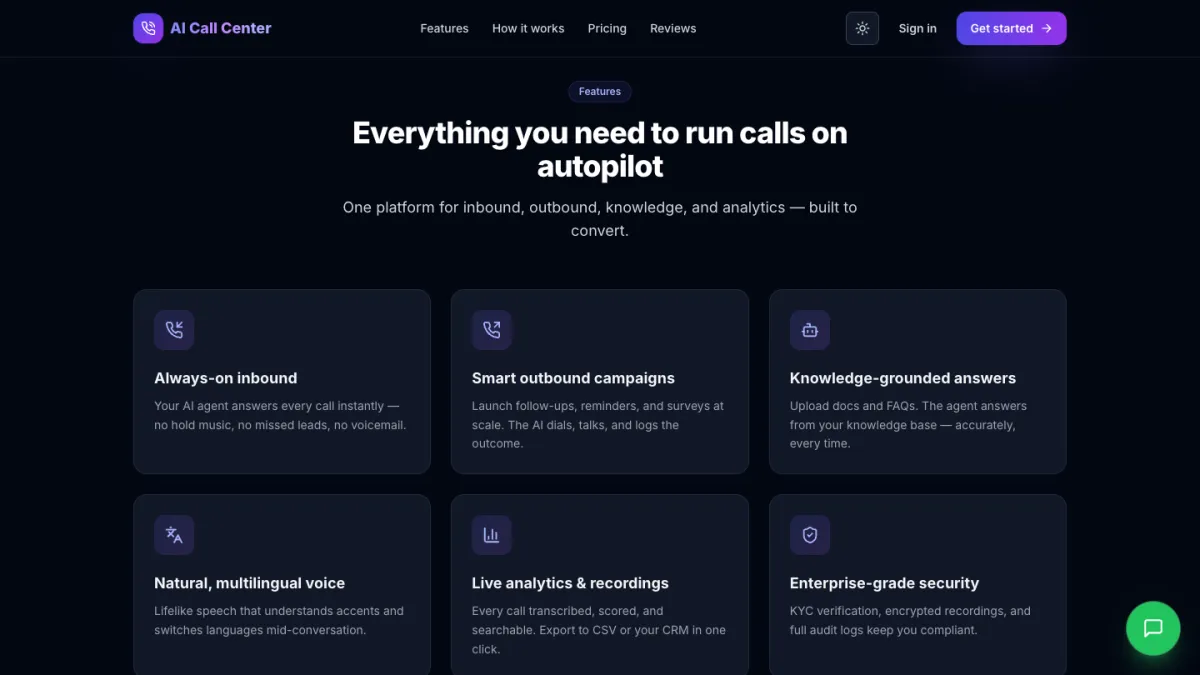Open the Features nav link
This screenshot has height=675, width=1200.
coord(444,28)
